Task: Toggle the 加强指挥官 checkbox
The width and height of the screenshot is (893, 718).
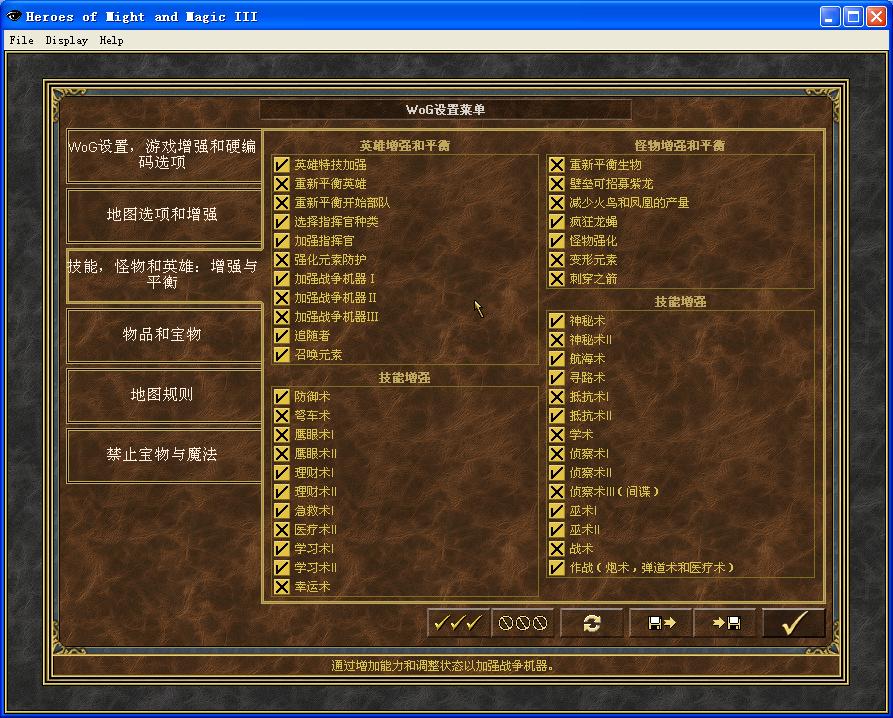Action: (281, 241)
